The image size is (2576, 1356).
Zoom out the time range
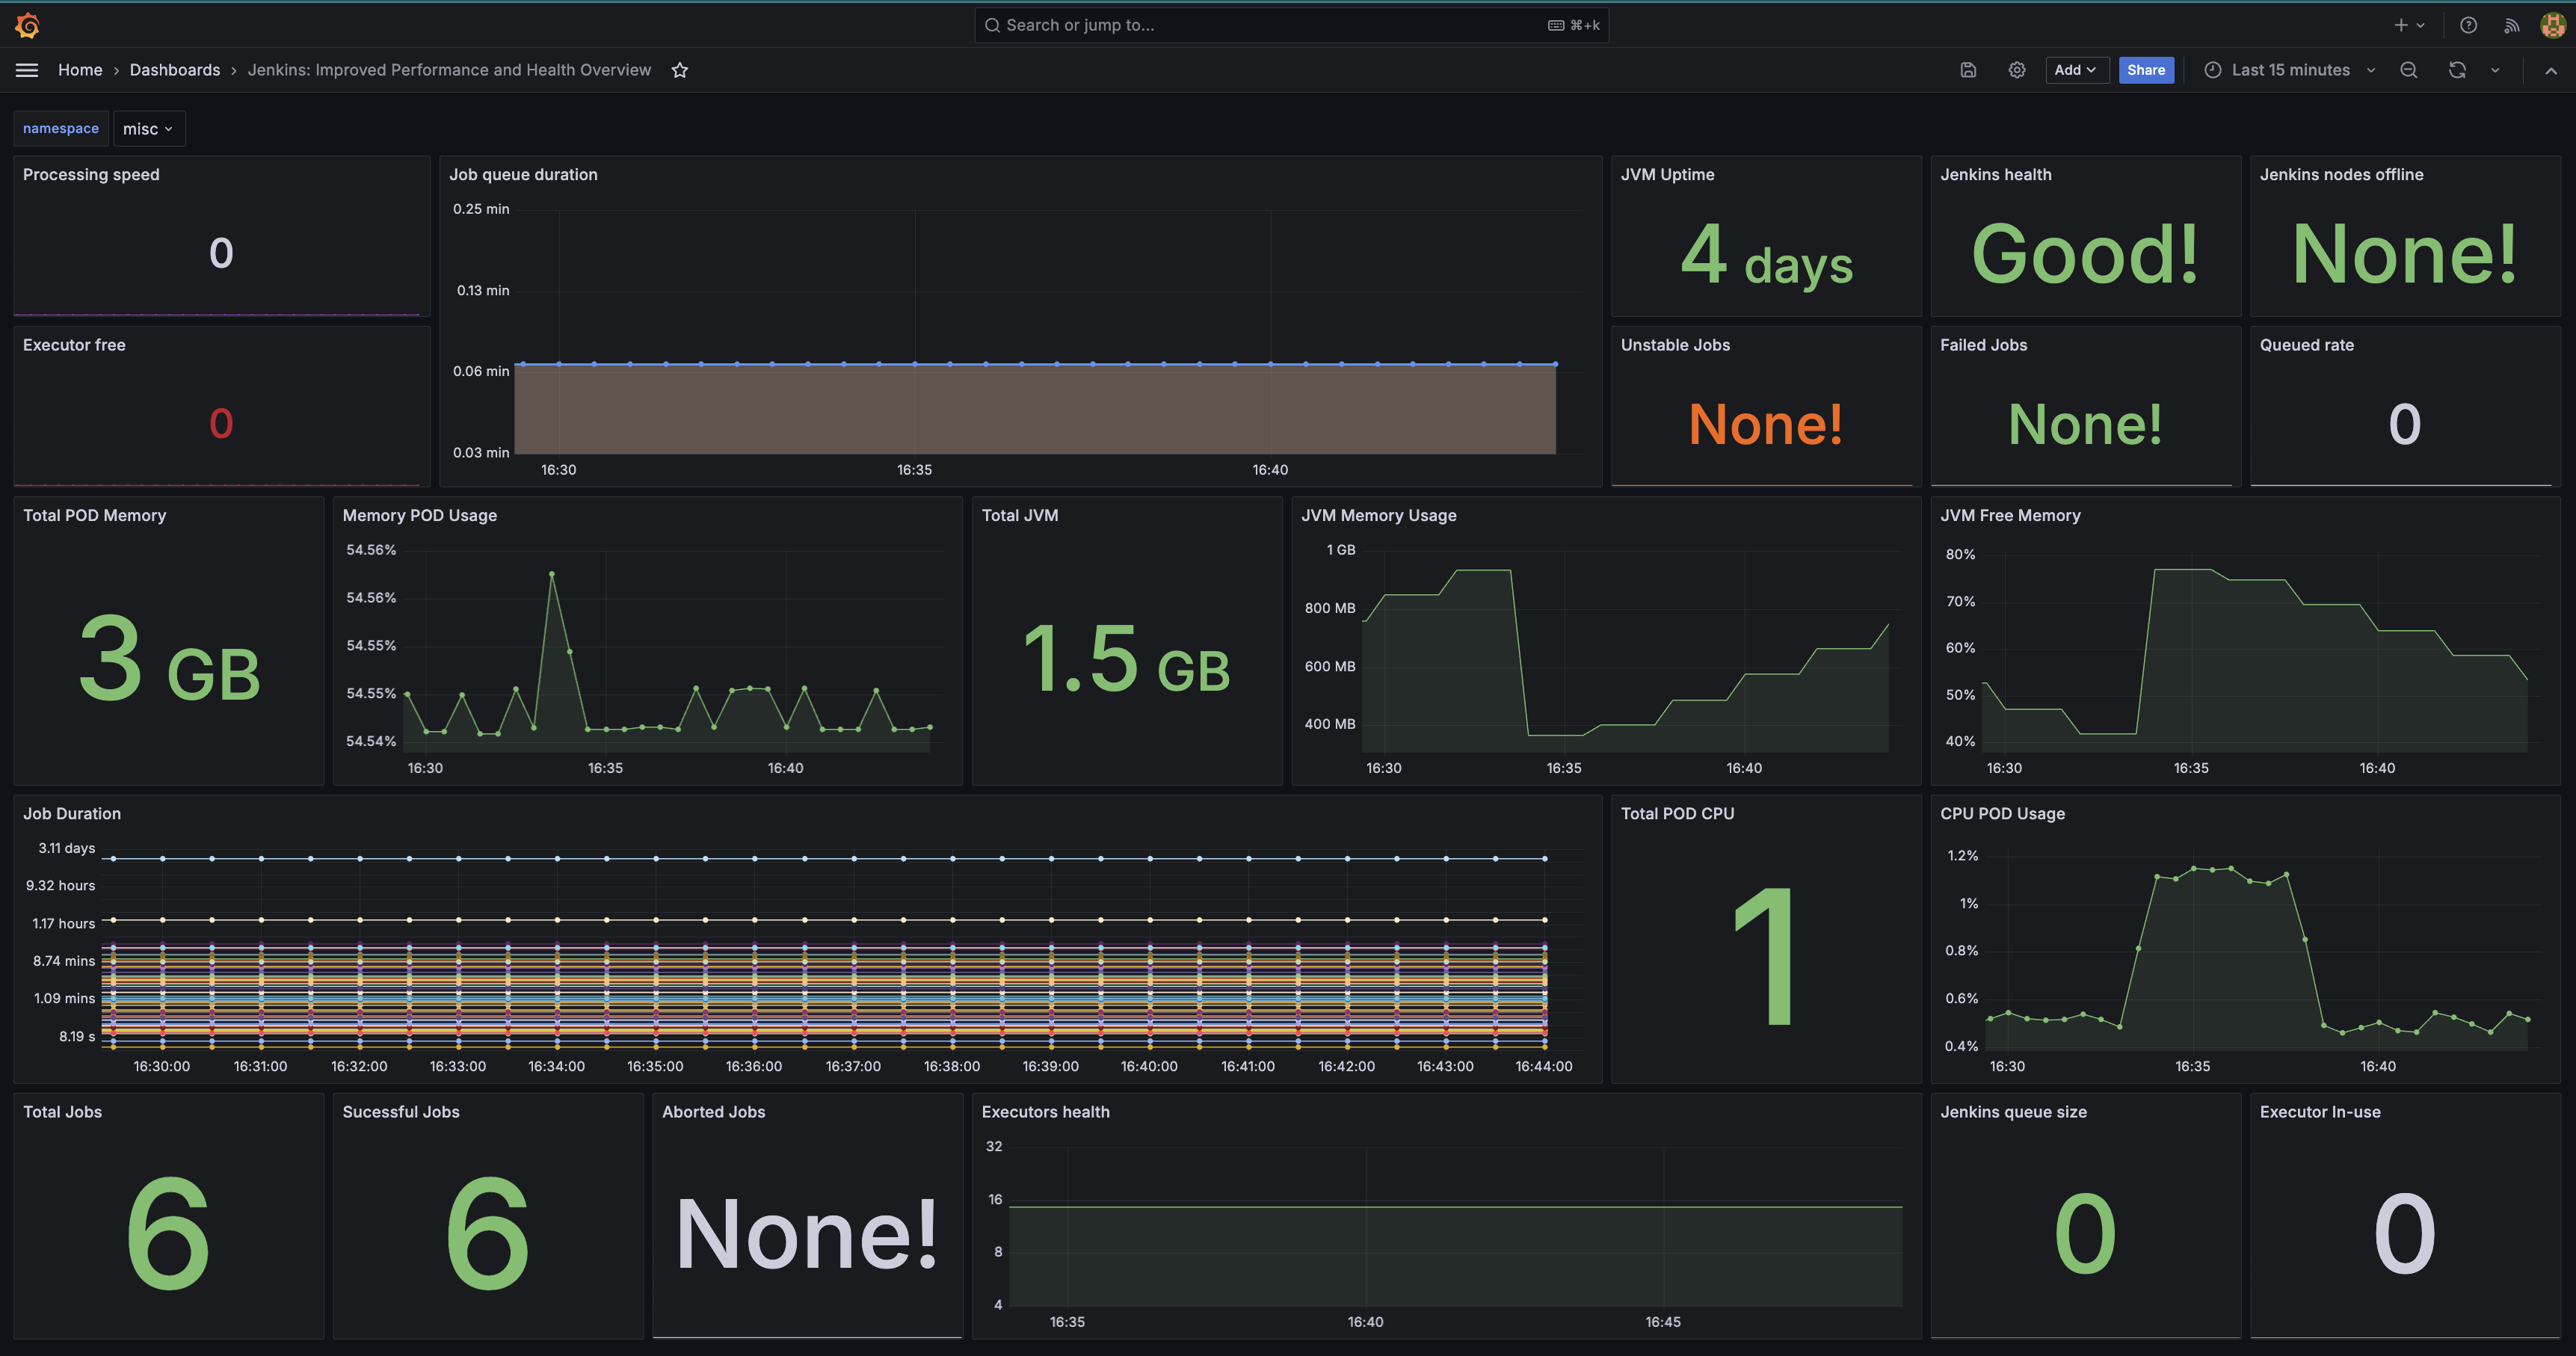pyautogui.click(x=2409, y=70)
